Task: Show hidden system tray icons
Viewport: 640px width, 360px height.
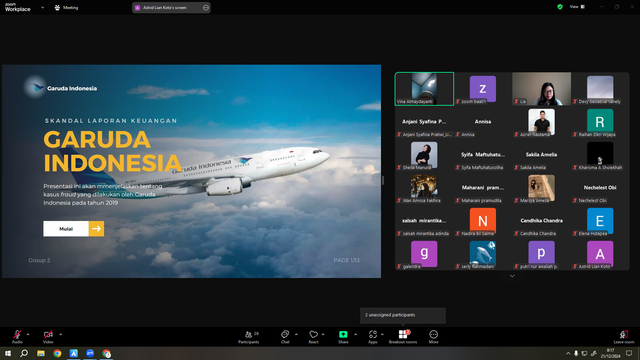Action: 568,353
